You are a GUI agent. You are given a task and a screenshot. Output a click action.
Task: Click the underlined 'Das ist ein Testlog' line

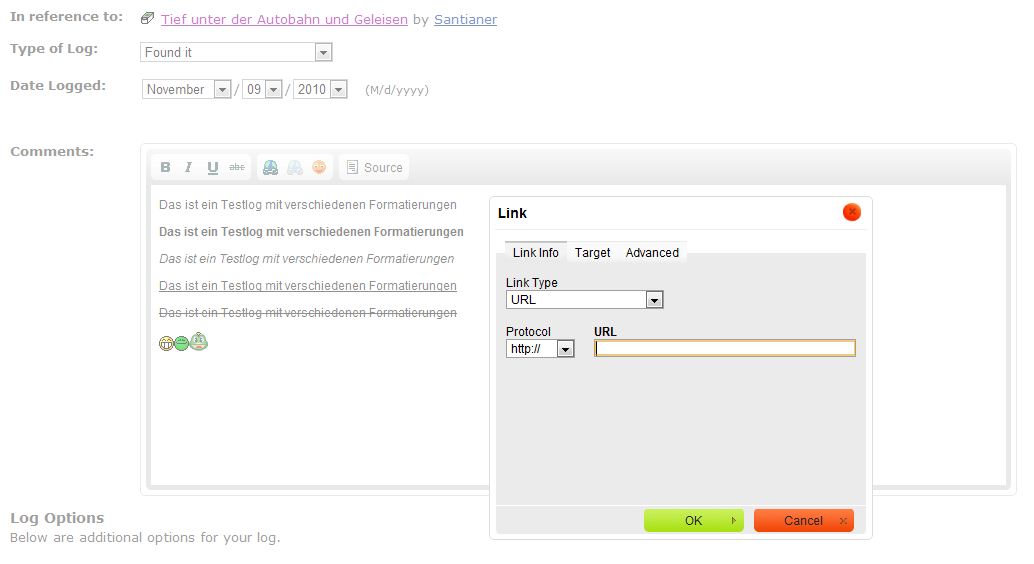click(x=308, y=286)
